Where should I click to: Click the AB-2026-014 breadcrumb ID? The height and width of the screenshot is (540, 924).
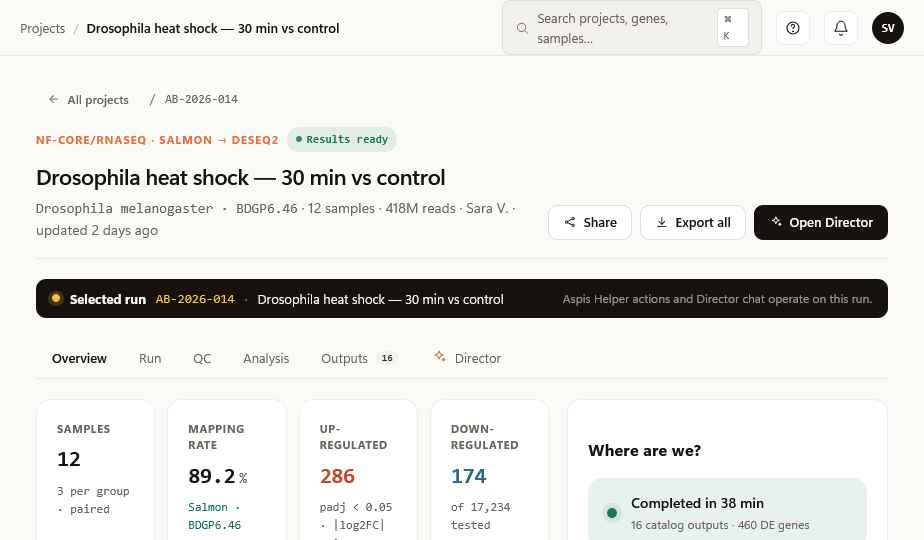pyautogui.click(x=201, y=99)
